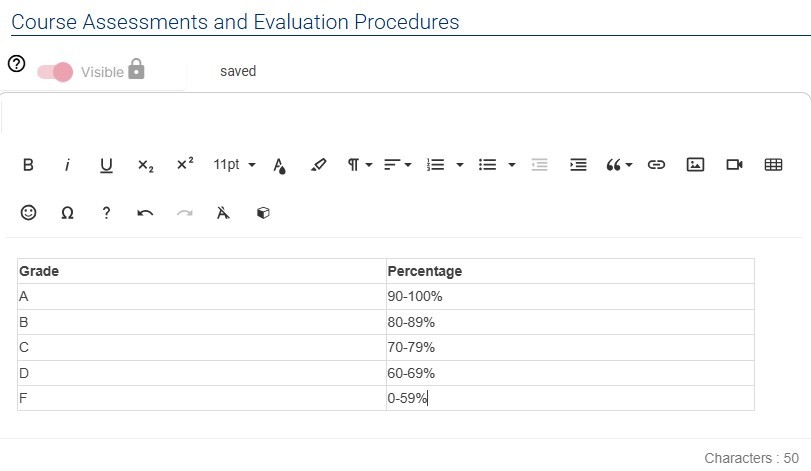Insert an image
The width and height of the screenshot is (811, 471).
click(695, 165)
